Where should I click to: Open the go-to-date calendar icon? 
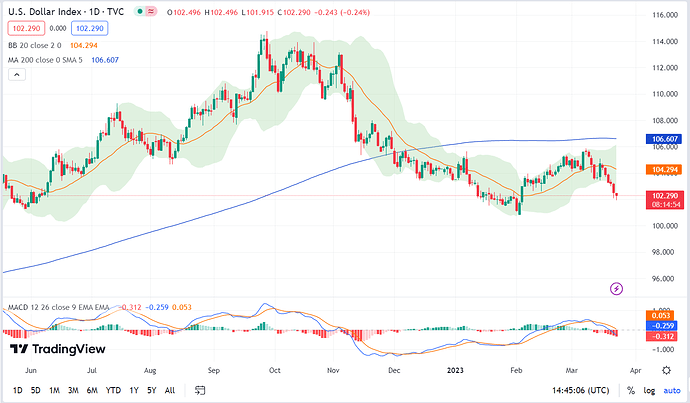tap(200, 390)
